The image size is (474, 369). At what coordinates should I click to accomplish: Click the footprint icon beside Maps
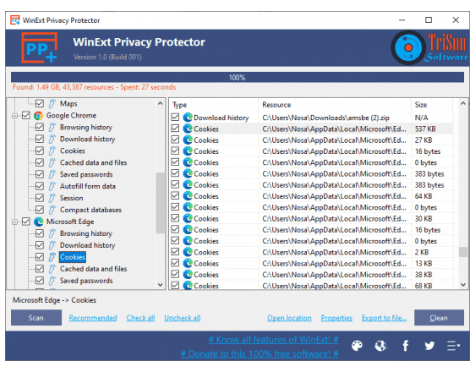[52, 104]
